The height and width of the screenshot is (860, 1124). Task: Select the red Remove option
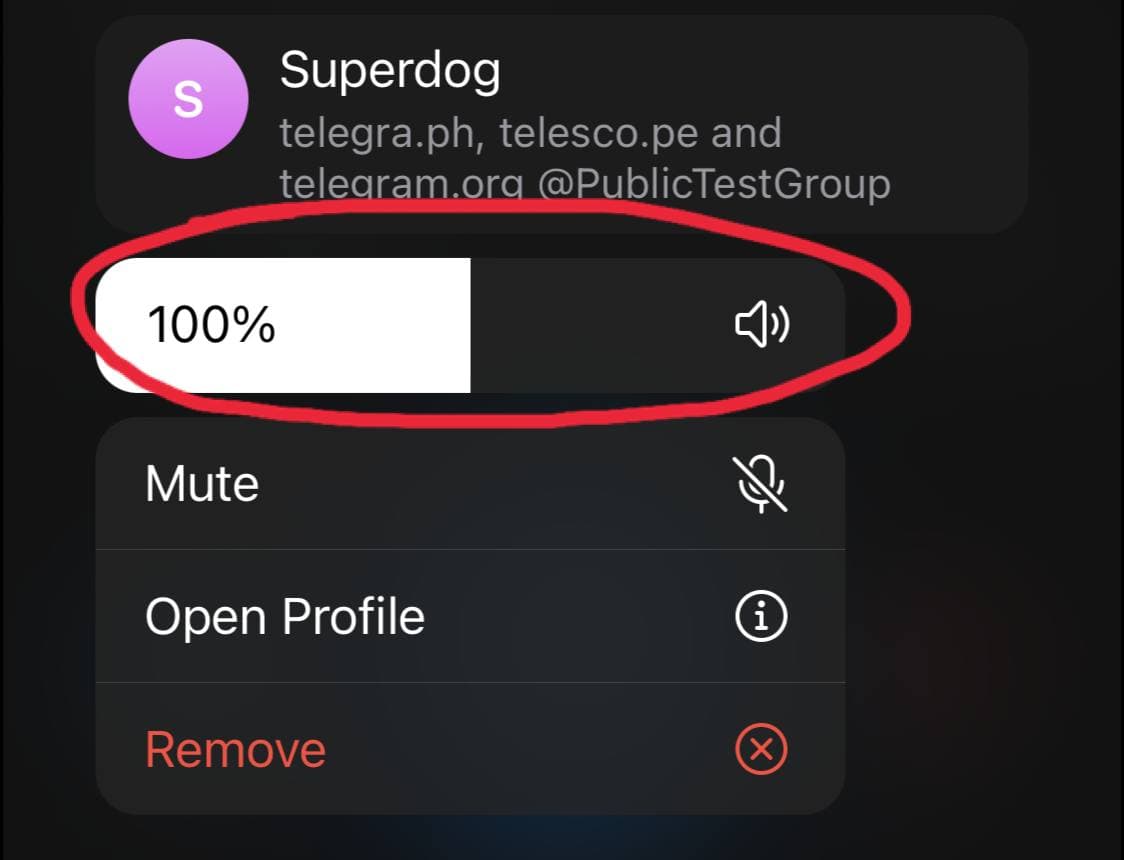point(470,749)
